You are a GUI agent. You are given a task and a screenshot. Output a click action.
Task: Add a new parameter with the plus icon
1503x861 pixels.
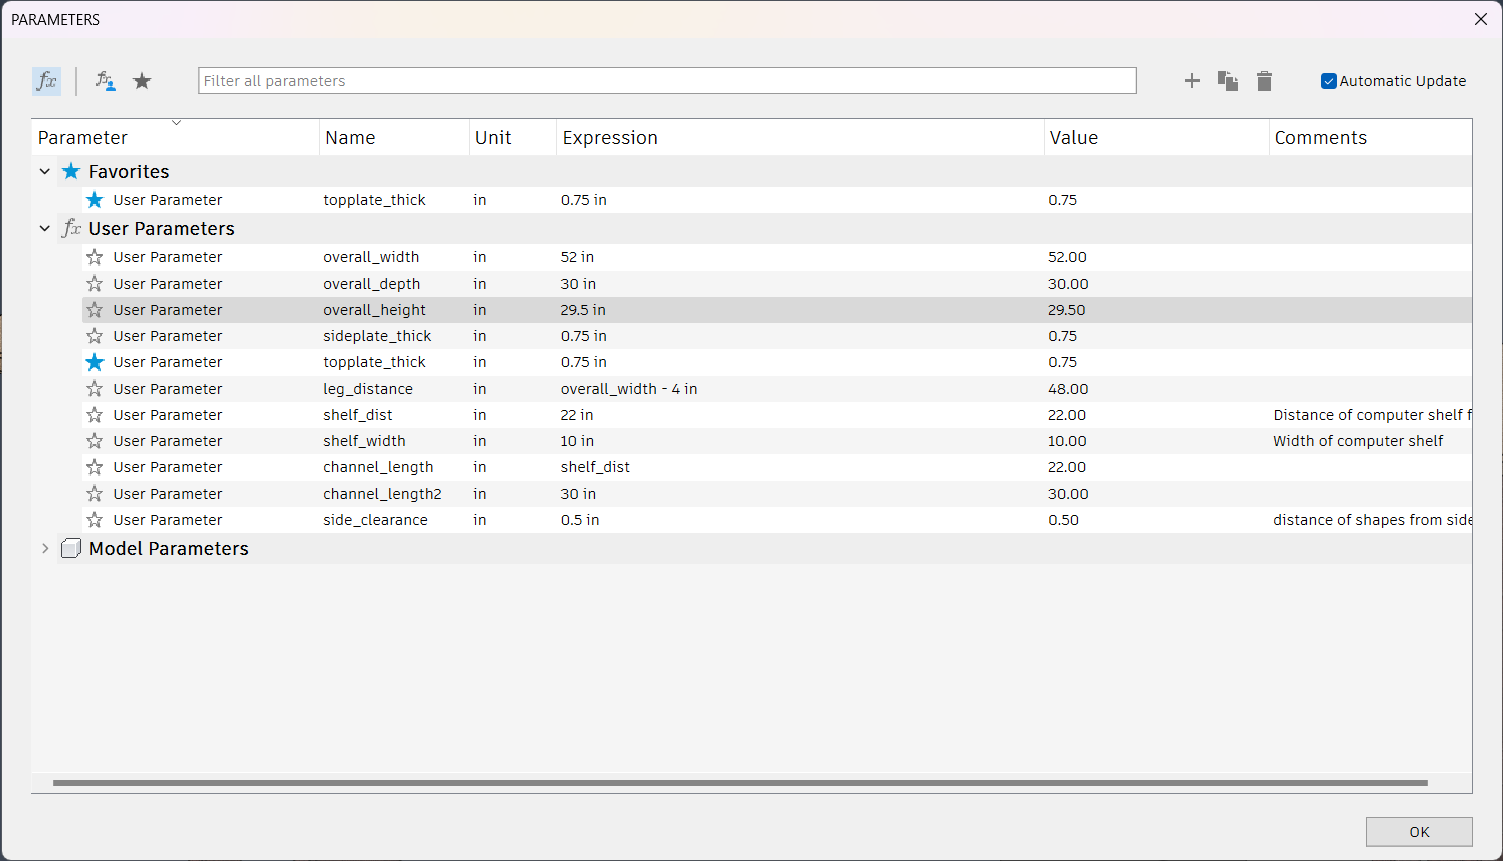pos(1192,81)
